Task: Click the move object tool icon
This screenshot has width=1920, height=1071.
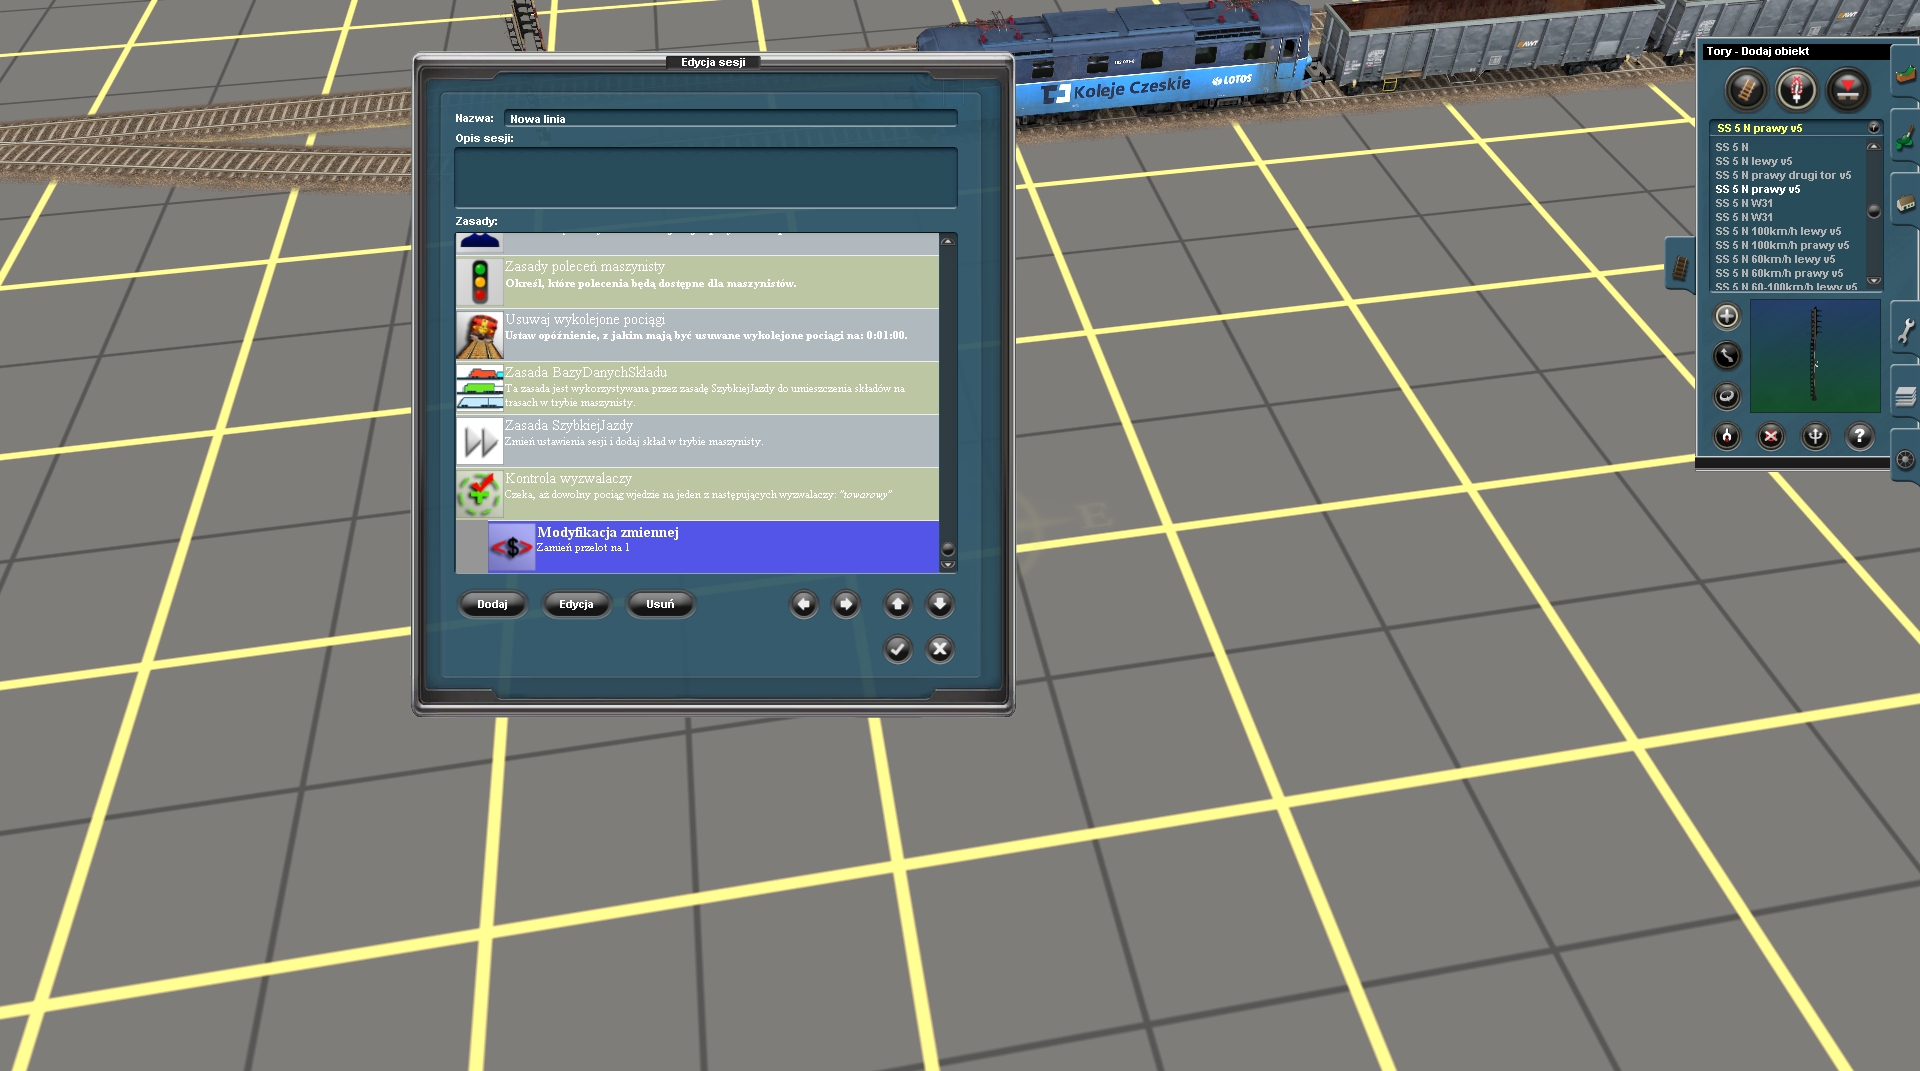Action: point(1727,356)
